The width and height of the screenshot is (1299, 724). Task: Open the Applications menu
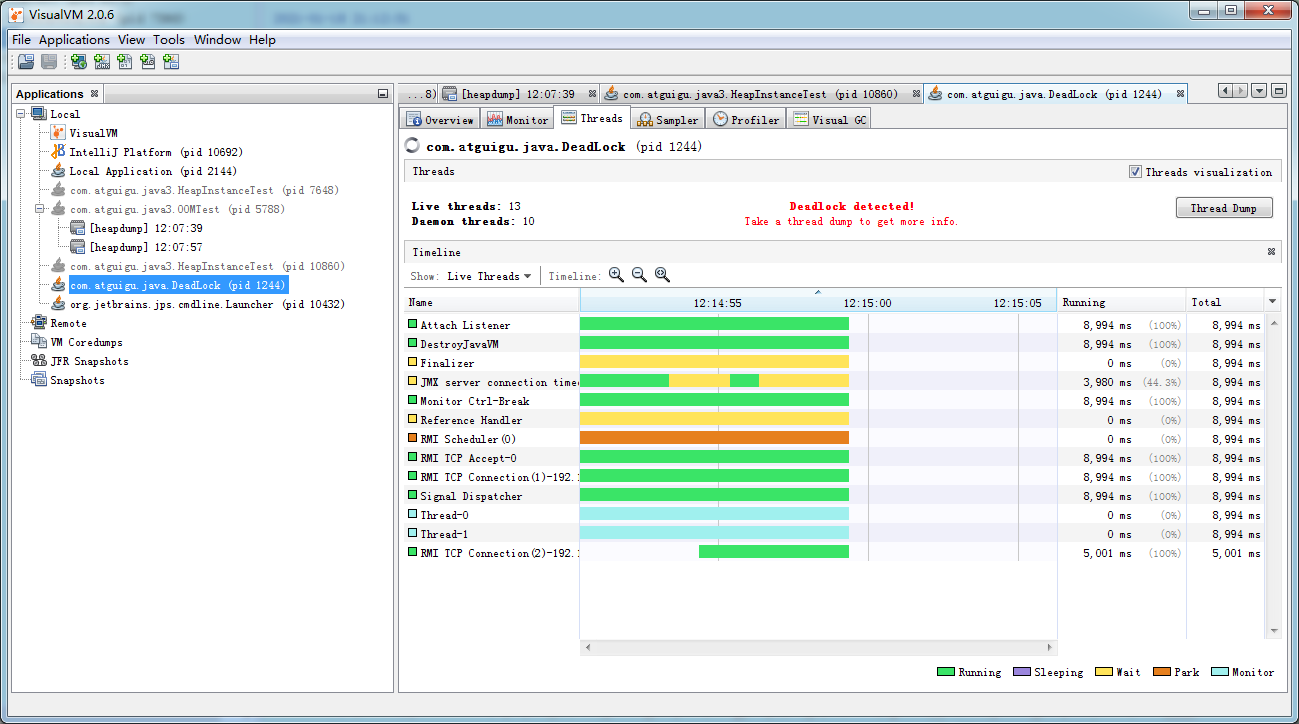[74, 40]
